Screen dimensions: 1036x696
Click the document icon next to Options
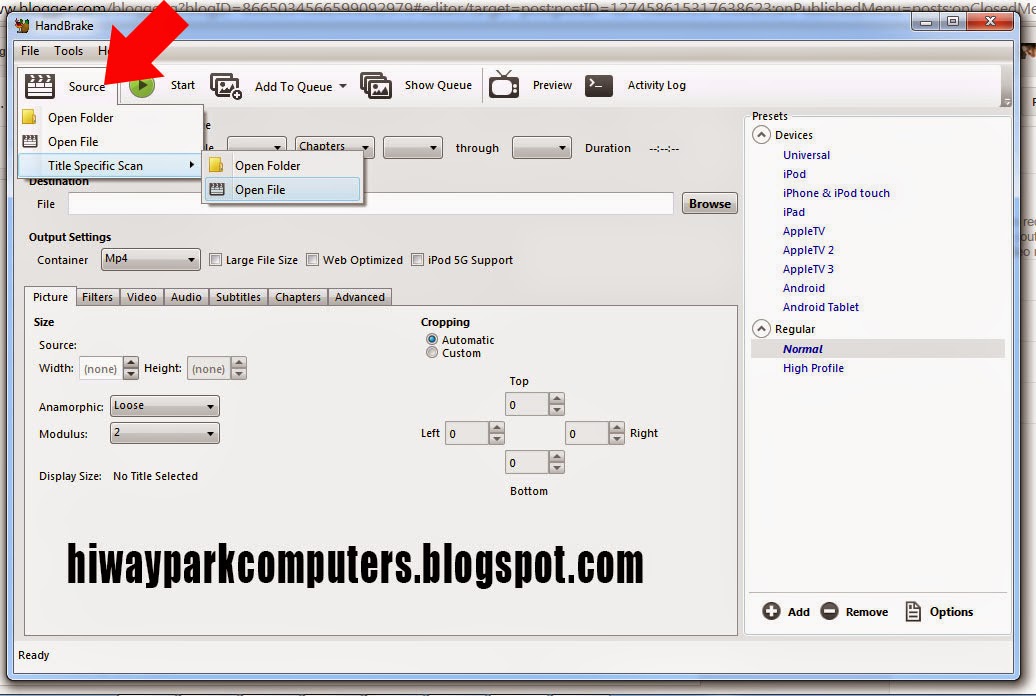(913, 611)
